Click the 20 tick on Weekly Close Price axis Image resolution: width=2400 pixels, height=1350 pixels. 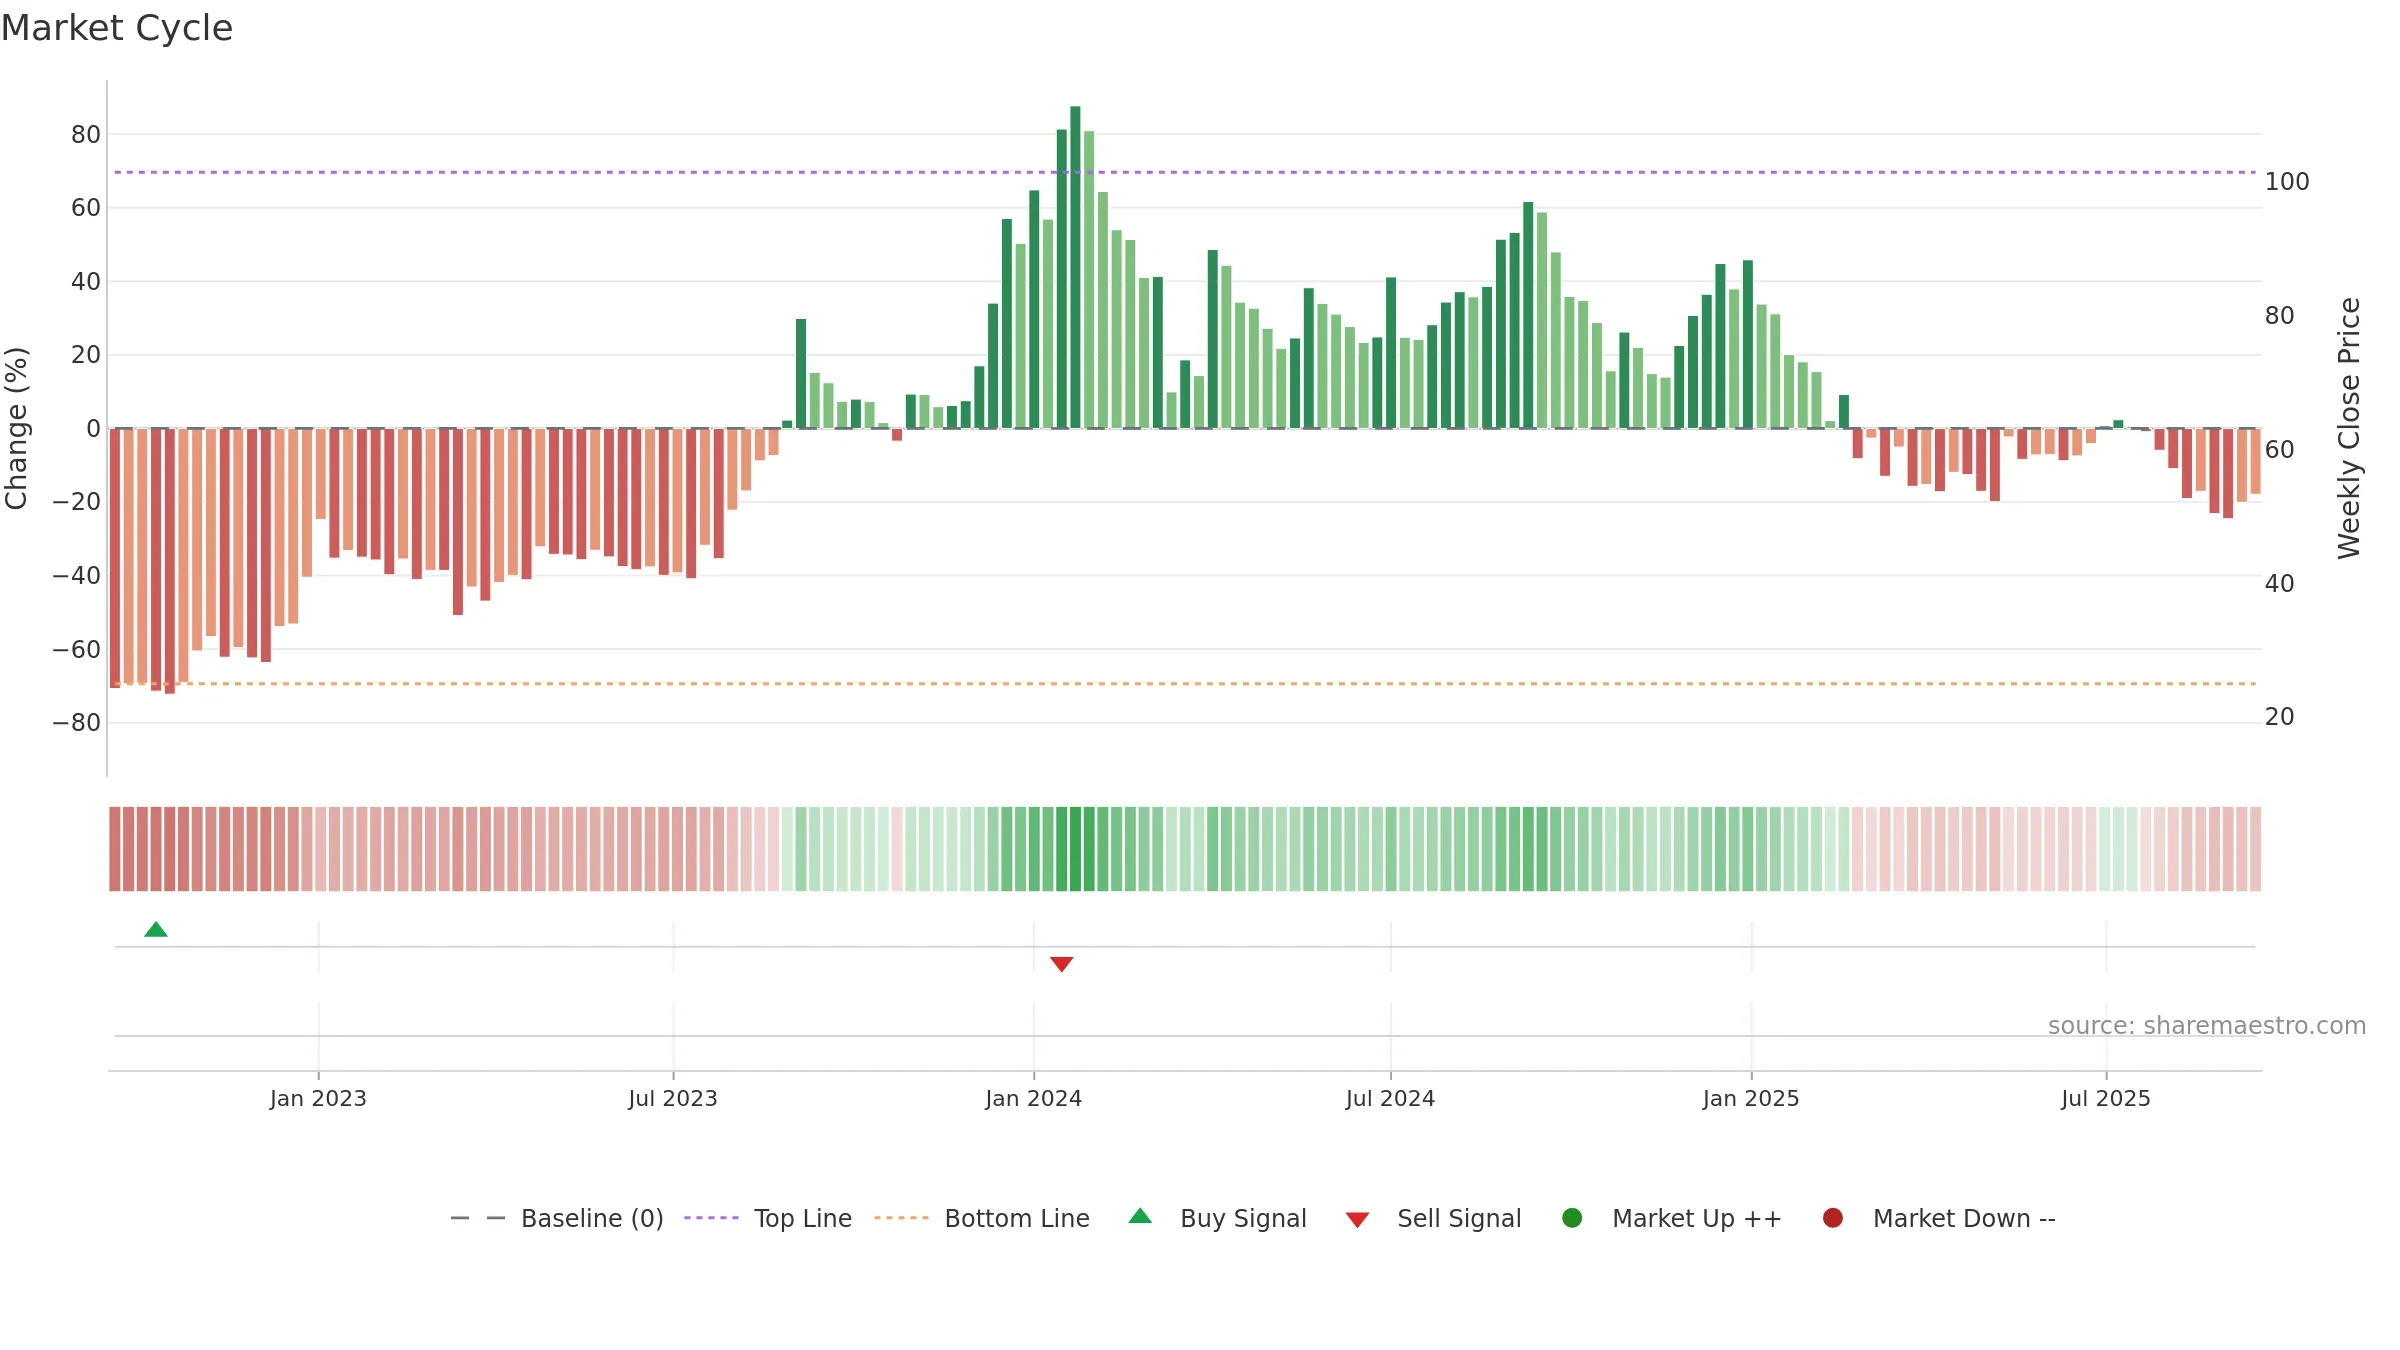[x=2280, y=717]
